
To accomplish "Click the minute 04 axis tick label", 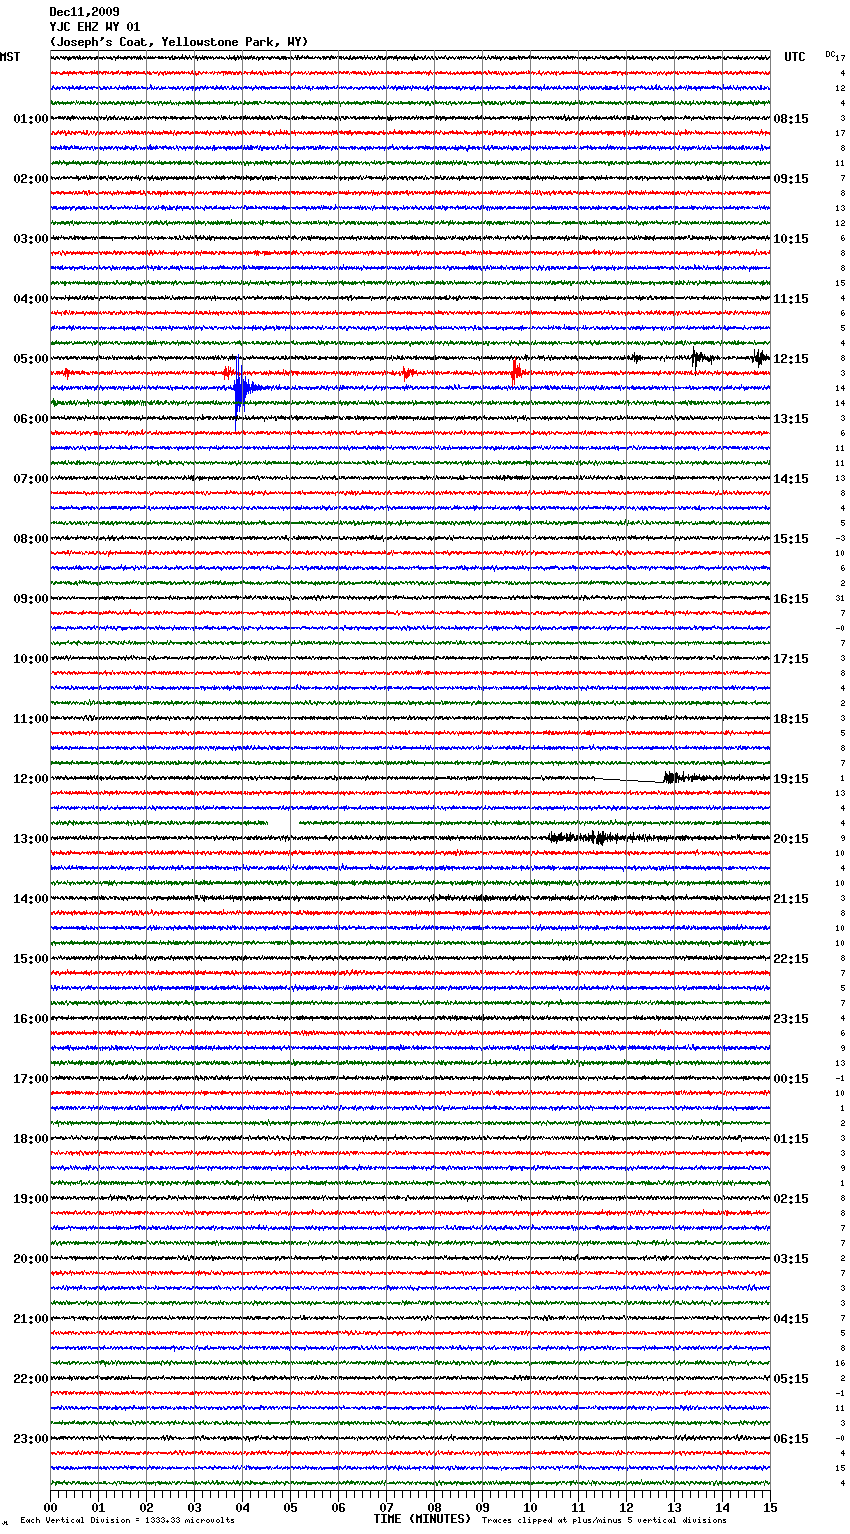I will [x=242, y=1507].
